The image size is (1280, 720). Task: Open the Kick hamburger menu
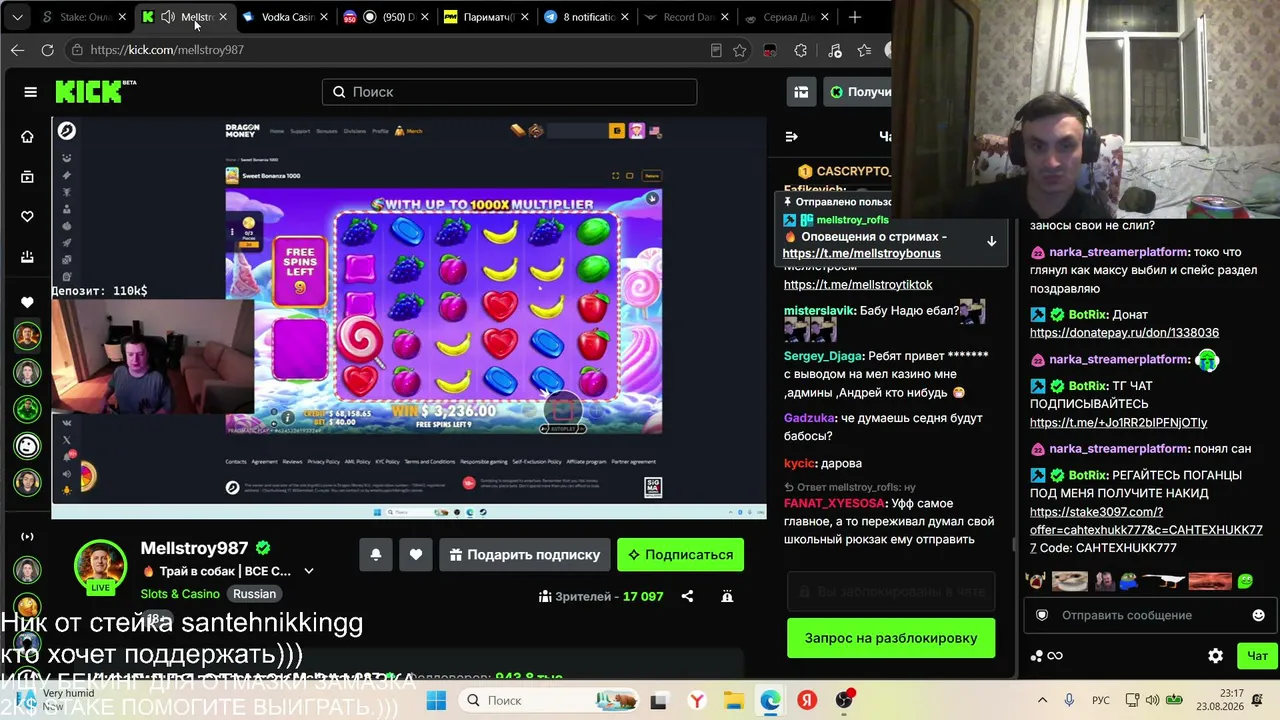[x=30, y=92]
